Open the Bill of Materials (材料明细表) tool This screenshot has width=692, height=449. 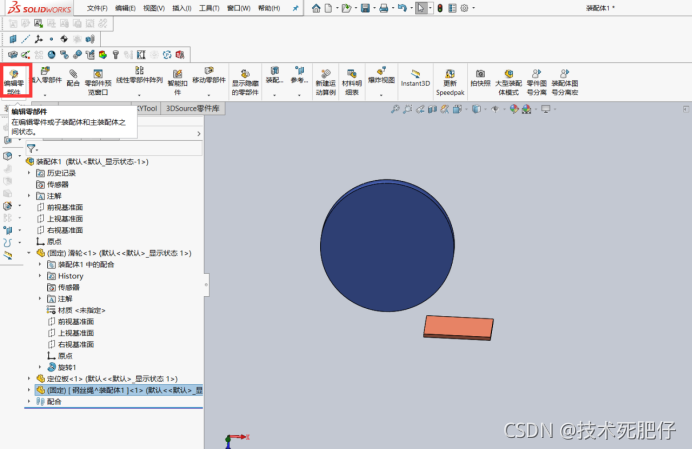(352, 82)
